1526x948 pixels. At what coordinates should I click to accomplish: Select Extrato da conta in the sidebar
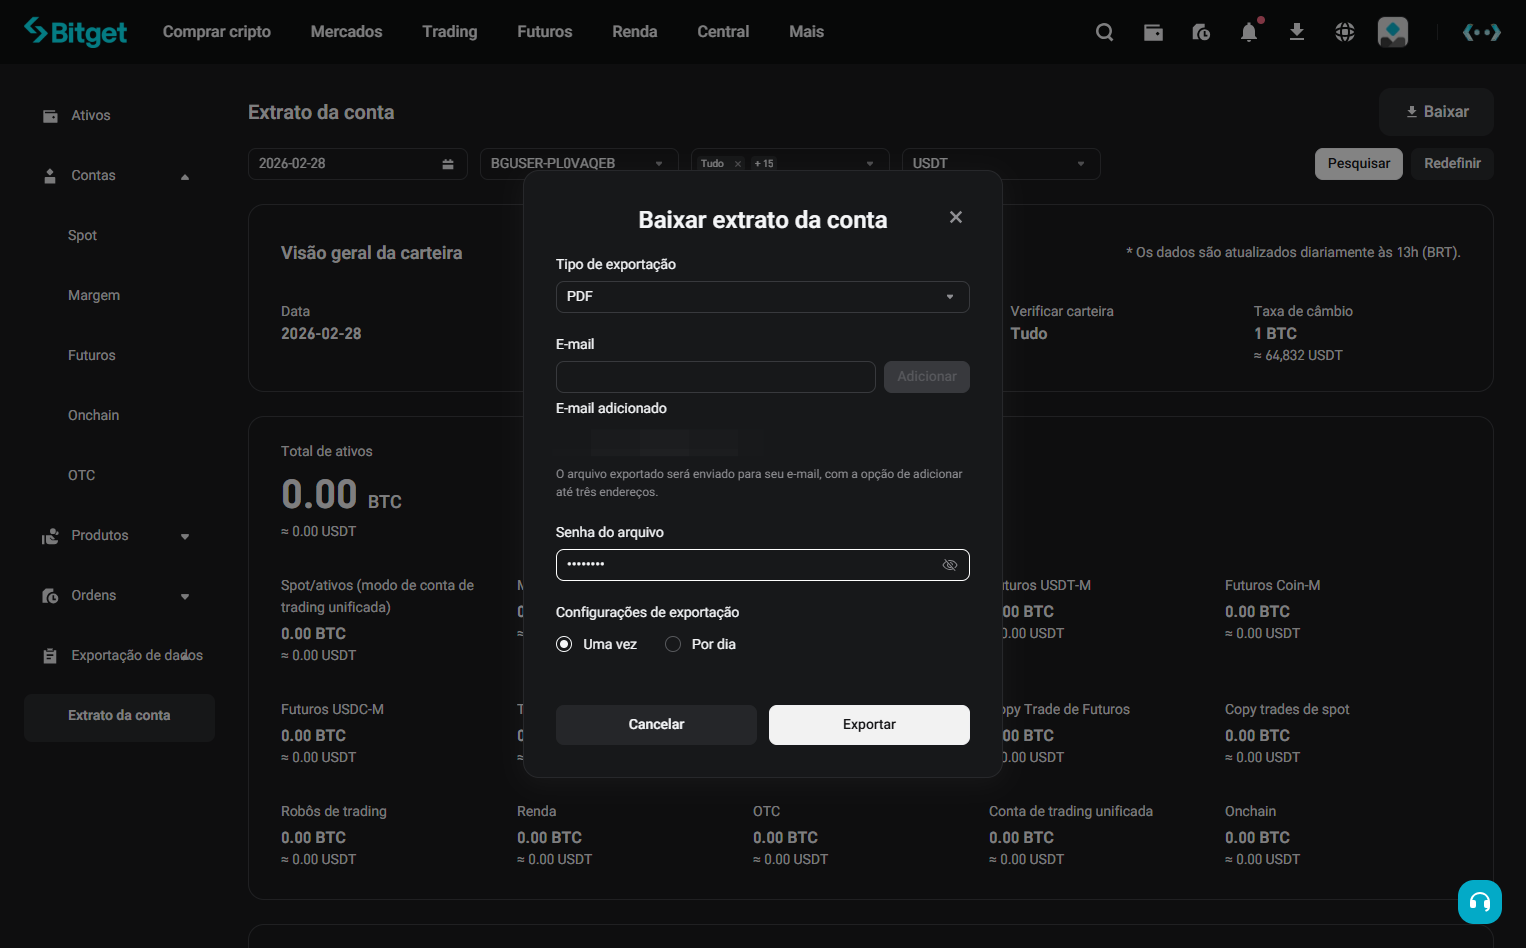click(119, 717)
